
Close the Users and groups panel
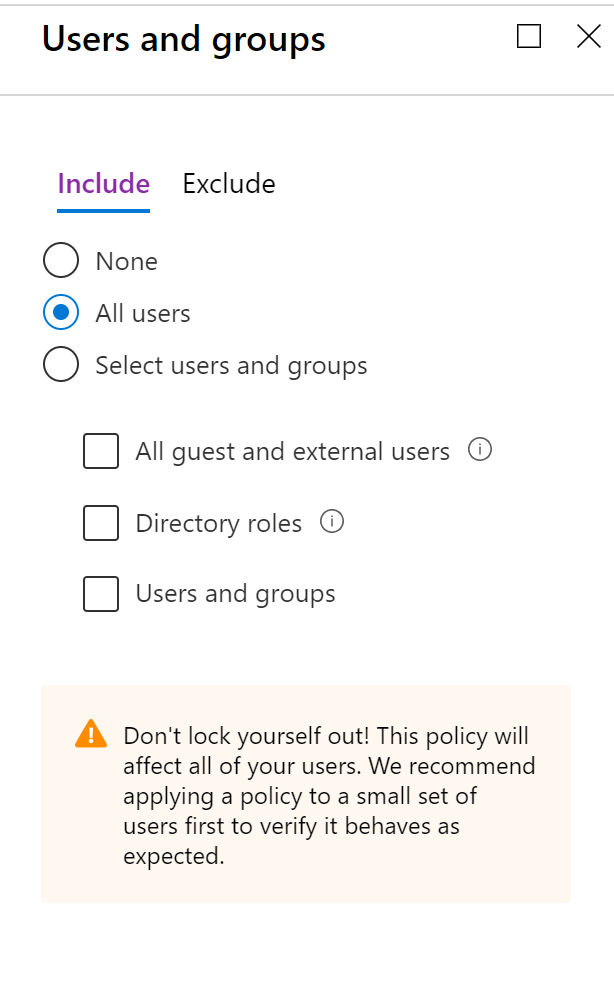click(589, 36)
